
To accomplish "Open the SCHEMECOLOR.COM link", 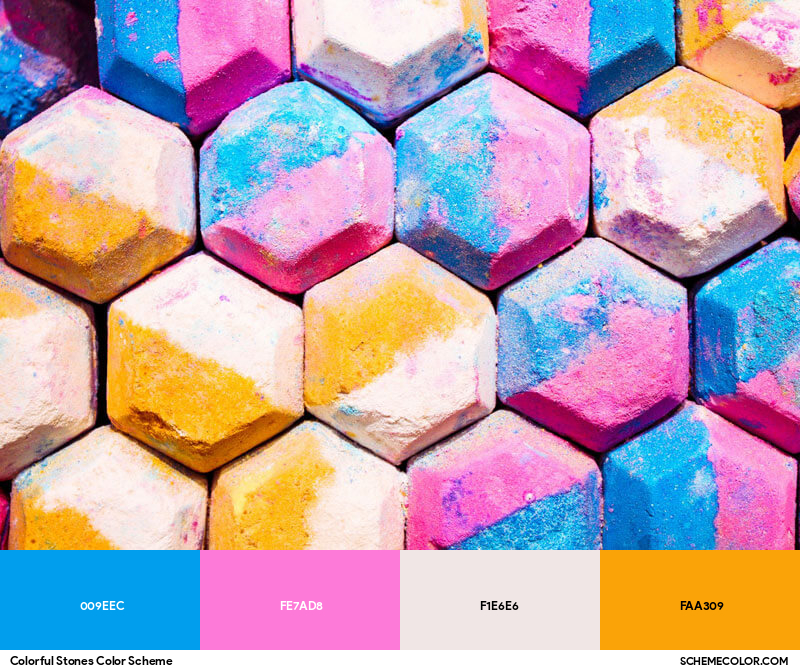I will coord(734,661).
